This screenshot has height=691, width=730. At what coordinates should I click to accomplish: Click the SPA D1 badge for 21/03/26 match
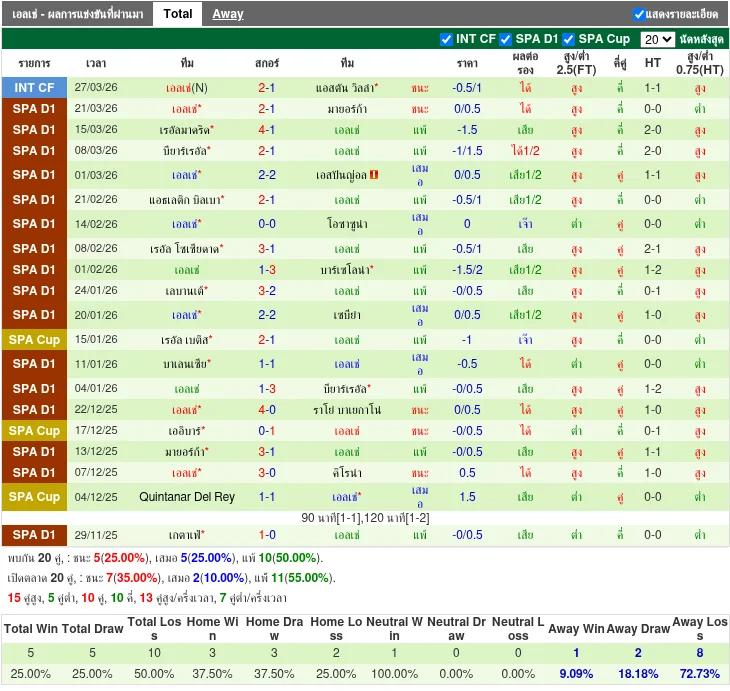34,109
